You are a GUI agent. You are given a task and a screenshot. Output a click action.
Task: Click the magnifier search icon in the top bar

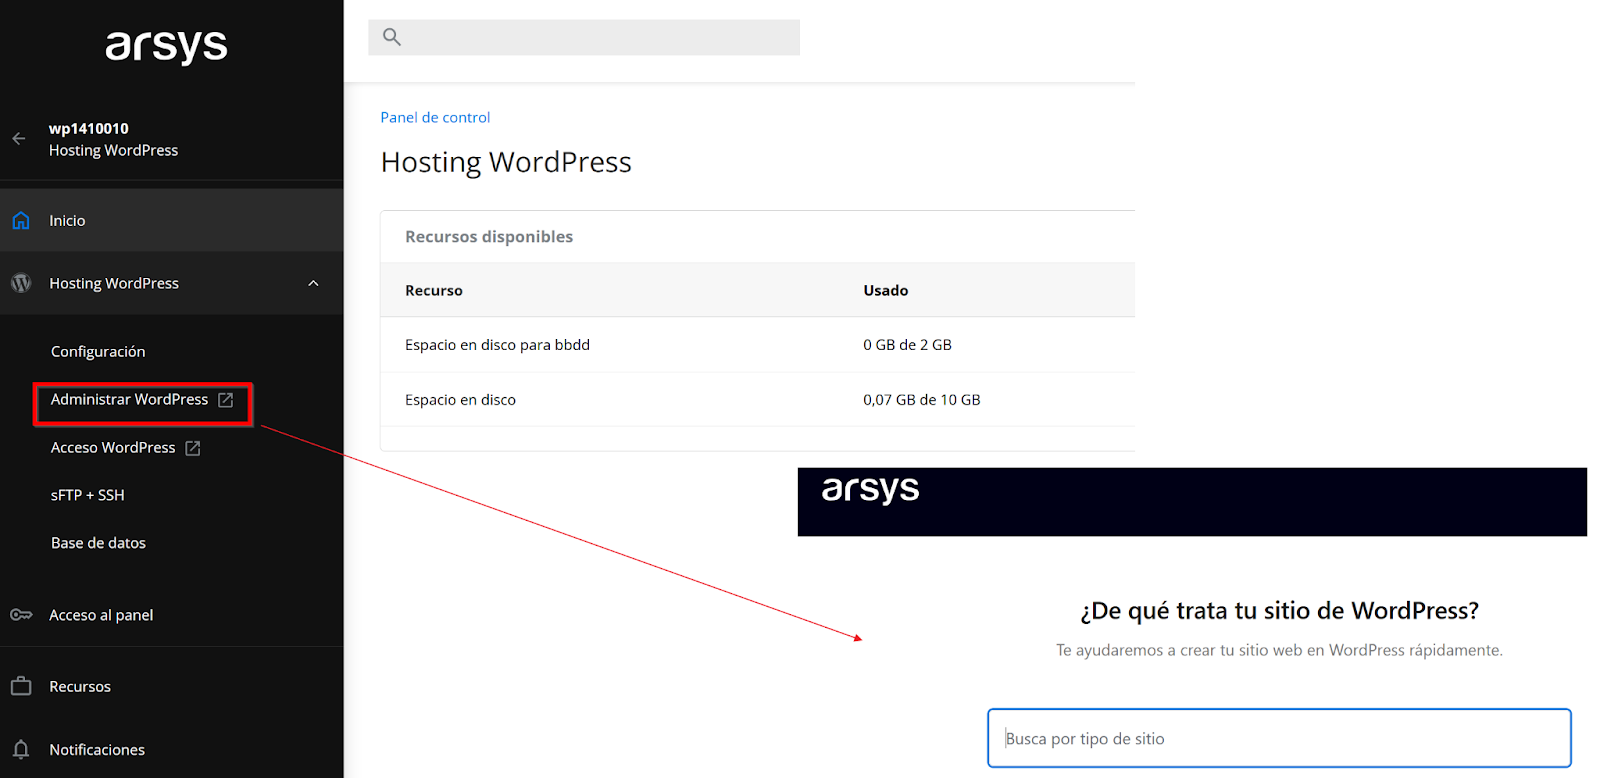click(x=392, y=37)
